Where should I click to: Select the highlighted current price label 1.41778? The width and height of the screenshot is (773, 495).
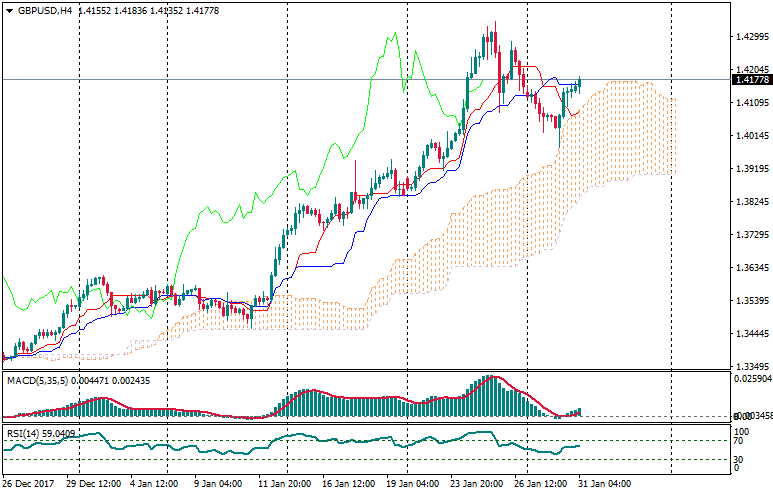tap(750, 80)
